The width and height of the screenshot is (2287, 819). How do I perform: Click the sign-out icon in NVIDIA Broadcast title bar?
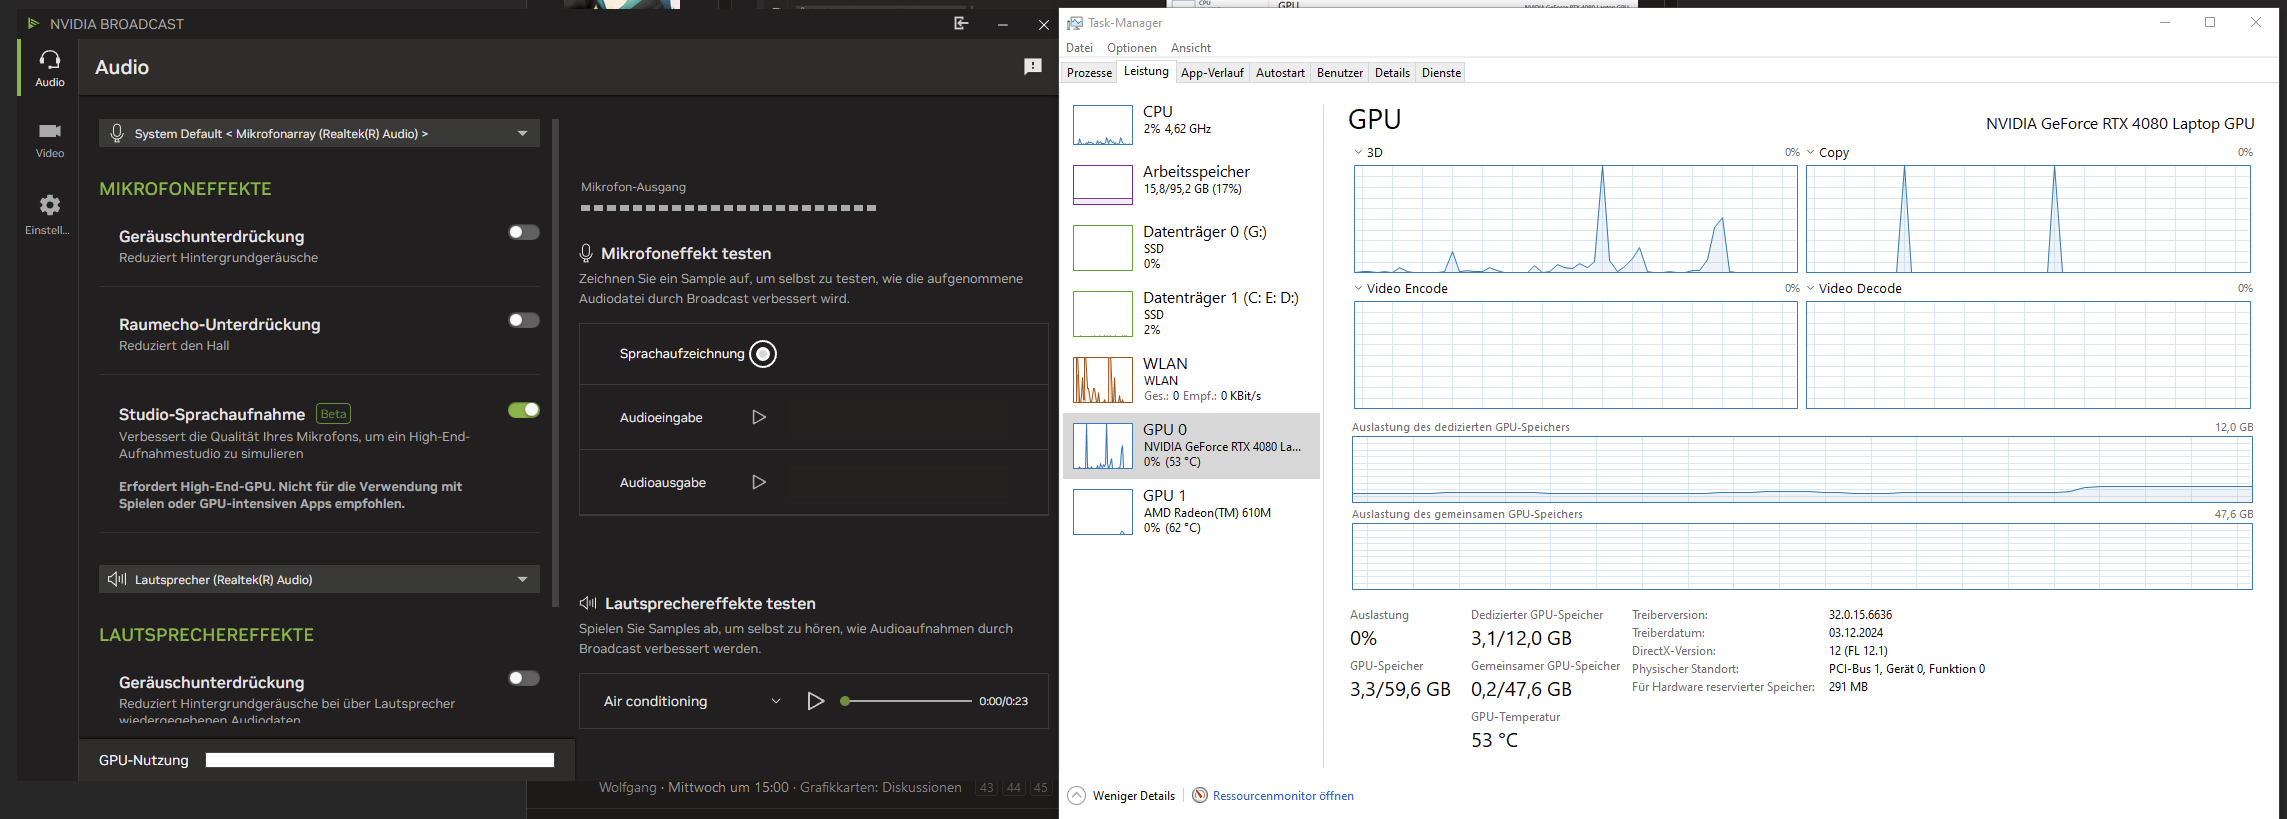(x=961, y=24)
